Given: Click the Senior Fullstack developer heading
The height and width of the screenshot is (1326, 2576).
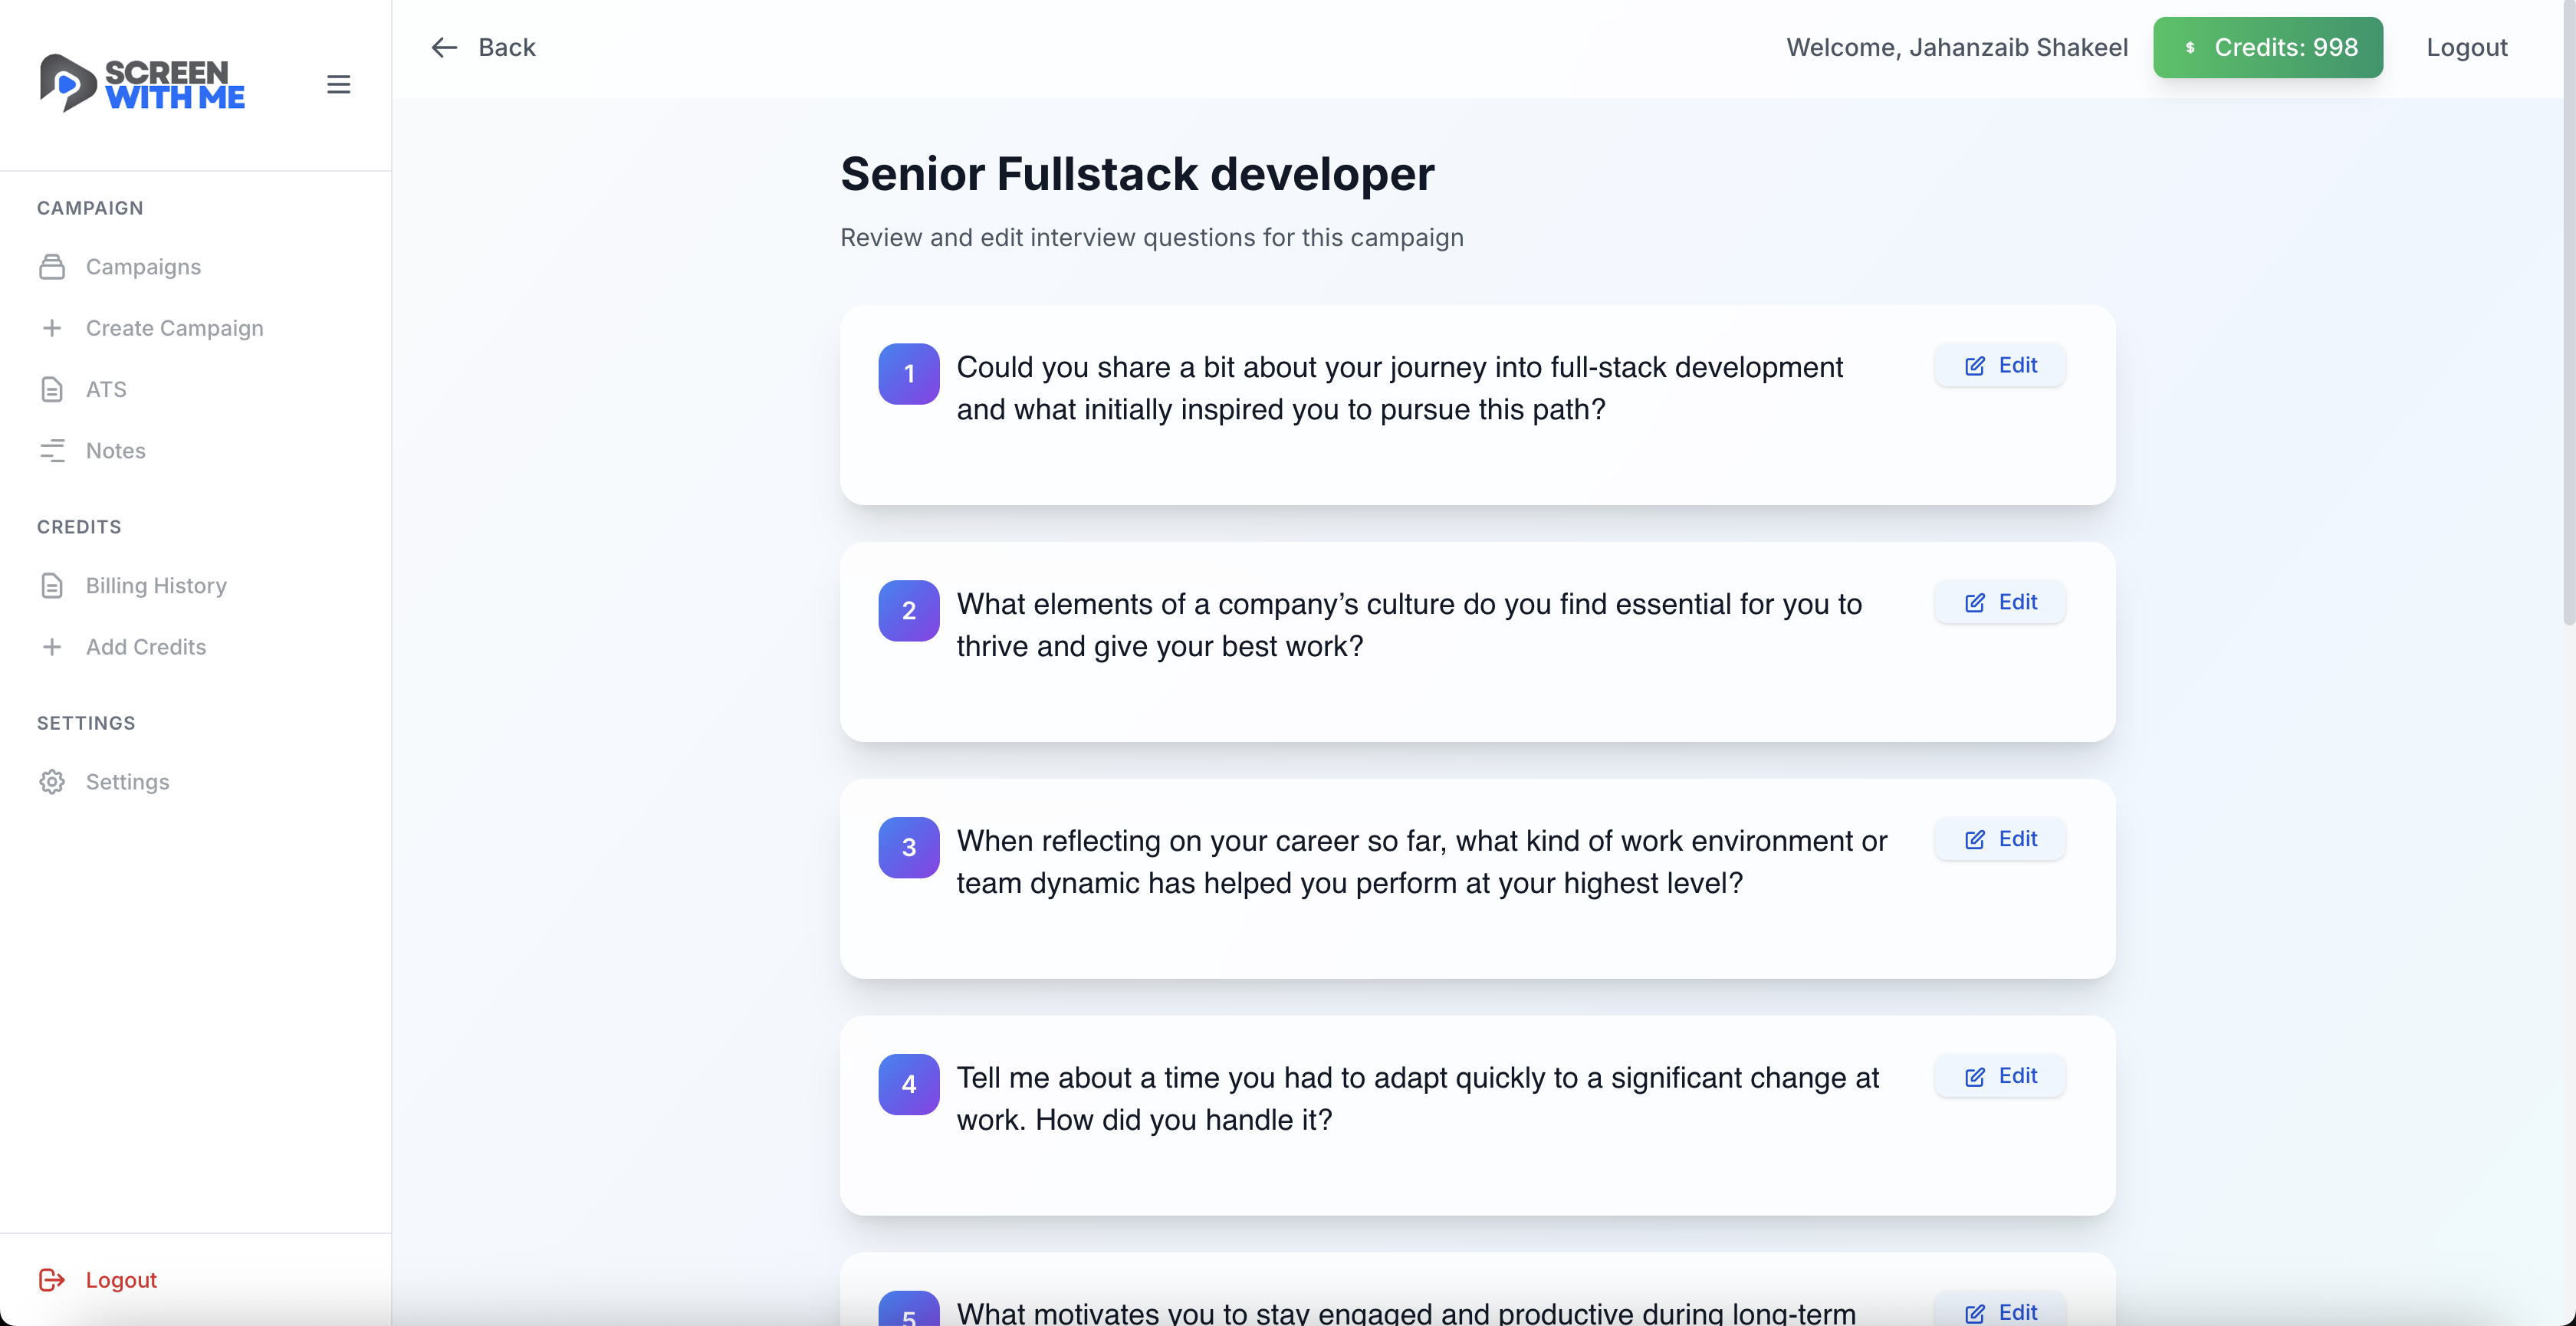Looking at the screenshot, I should [x=1136, y=173].
